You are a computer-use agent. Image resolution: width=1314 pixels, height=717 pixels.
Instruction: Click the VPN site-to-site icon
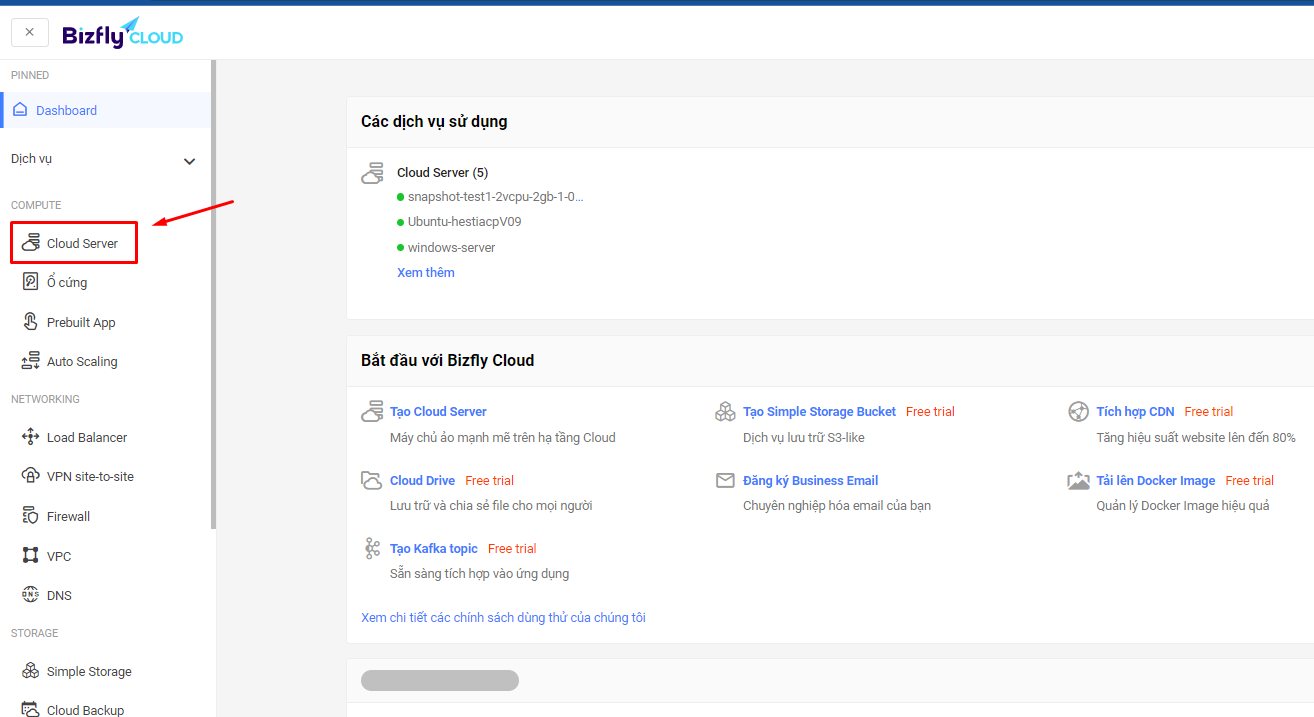31,476
